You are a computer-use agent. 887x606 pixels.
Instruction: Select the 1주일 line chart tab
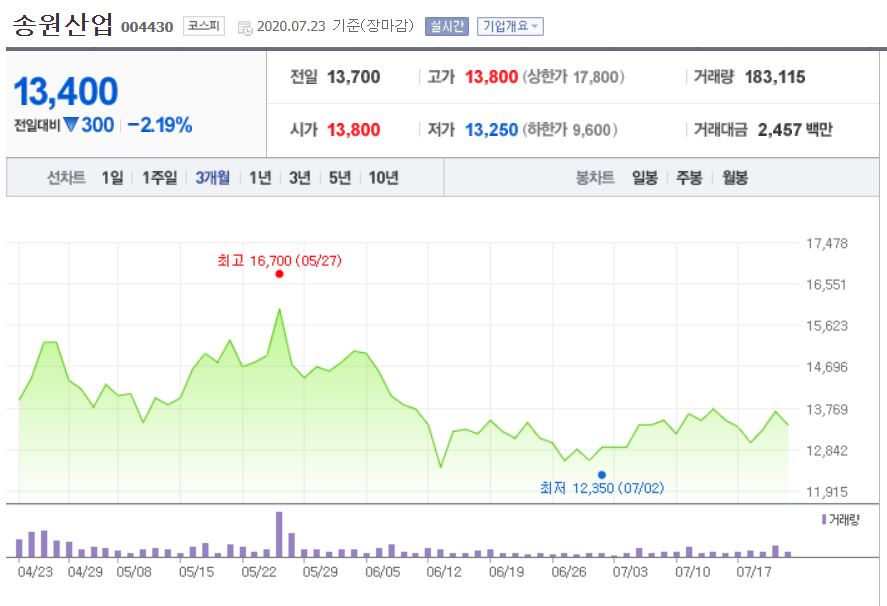pos(160,178)
